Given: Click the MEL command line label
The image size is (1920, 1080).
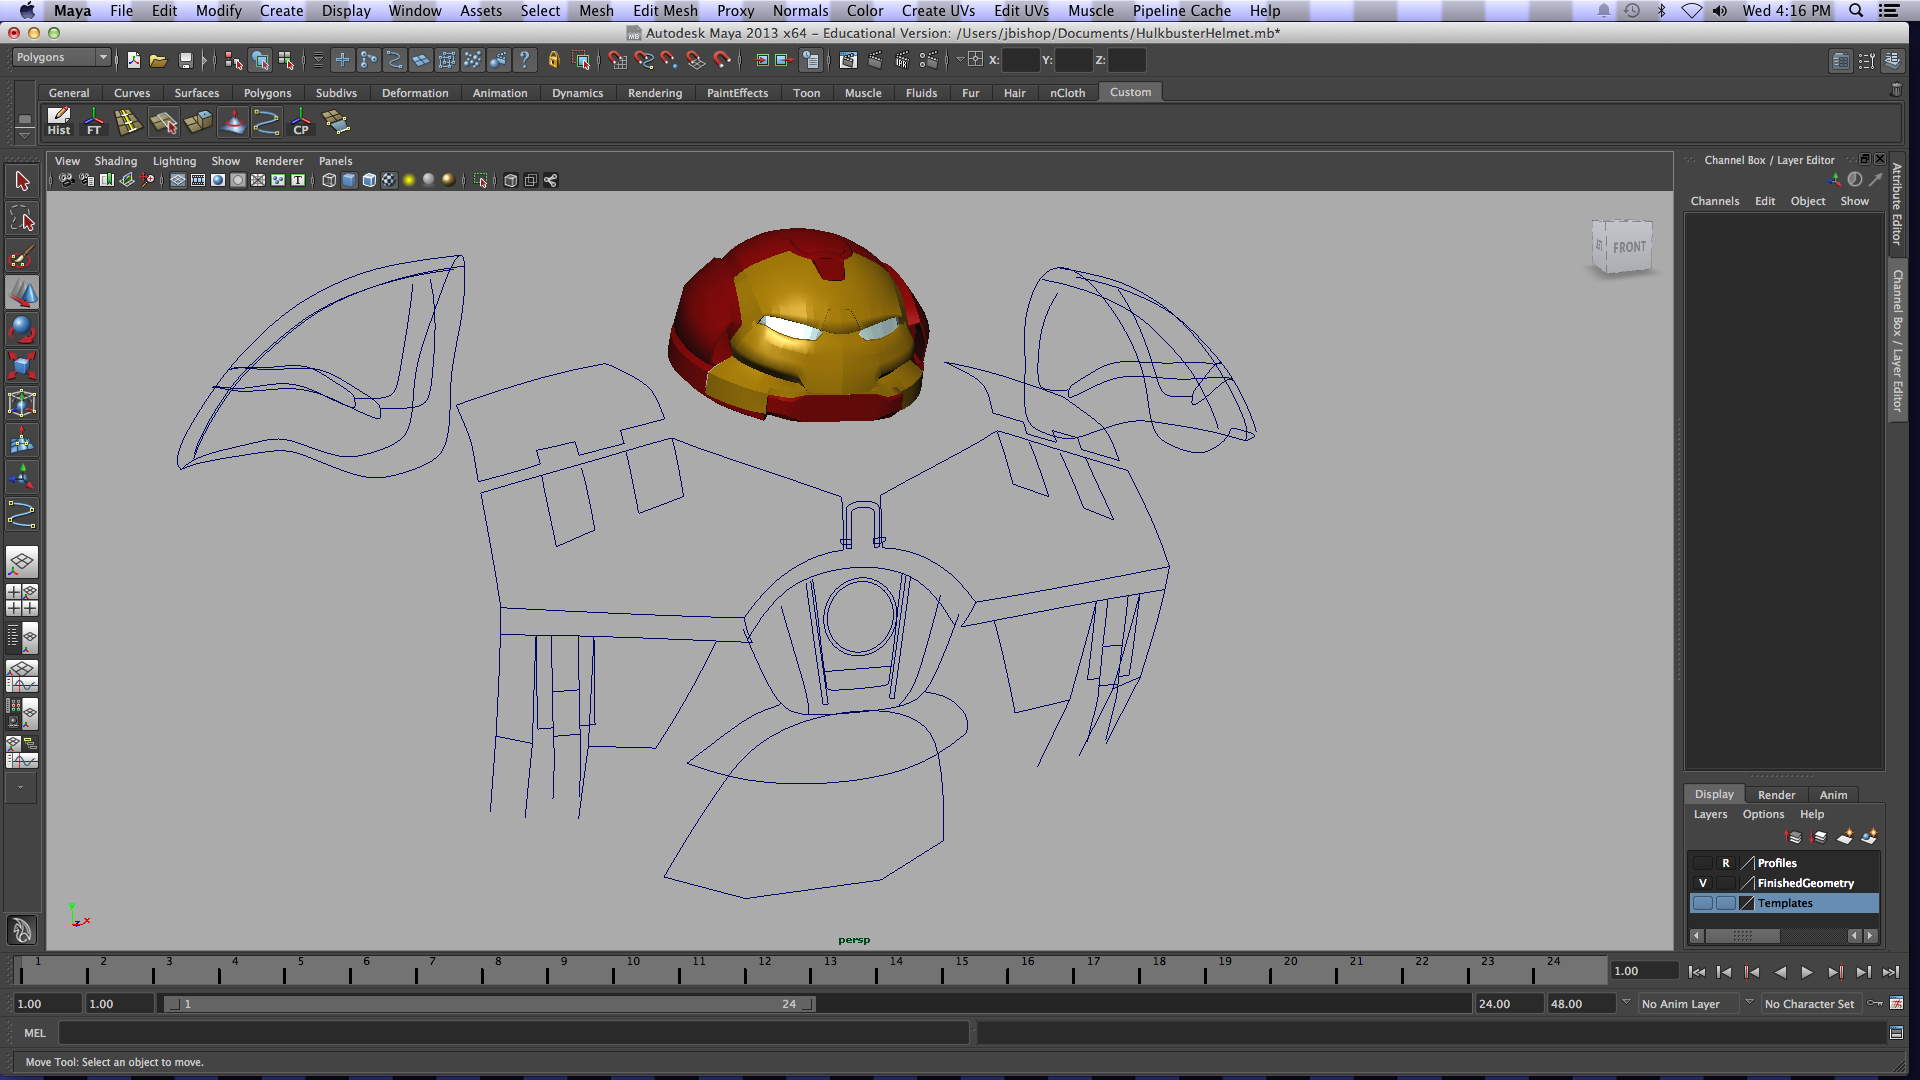Looking at the screenshot, I should pyautogui.click(x=35, y=1033).
